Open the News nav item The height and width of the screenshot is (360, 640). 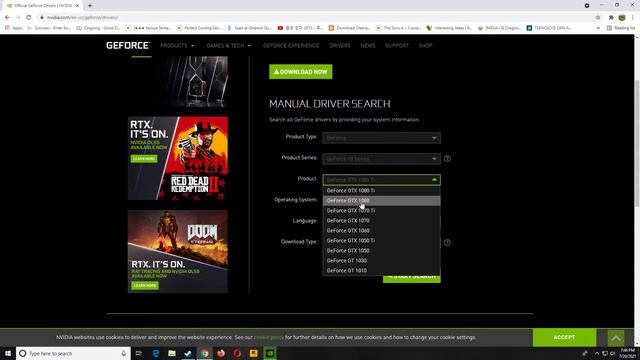pos(368,45)
